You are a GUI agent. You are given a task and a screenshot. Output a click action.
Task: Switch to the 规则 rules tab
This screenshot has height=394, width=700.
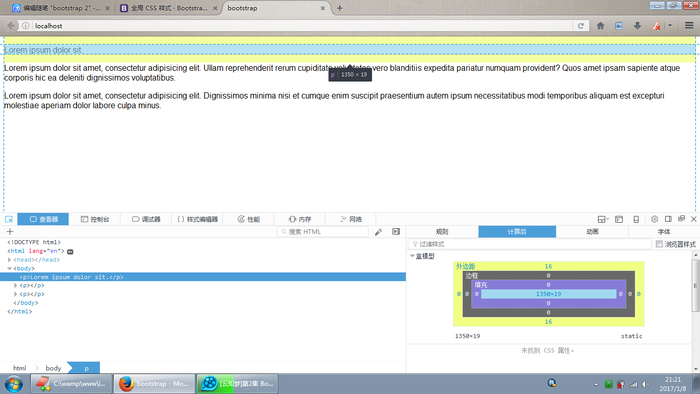point(442,232)
